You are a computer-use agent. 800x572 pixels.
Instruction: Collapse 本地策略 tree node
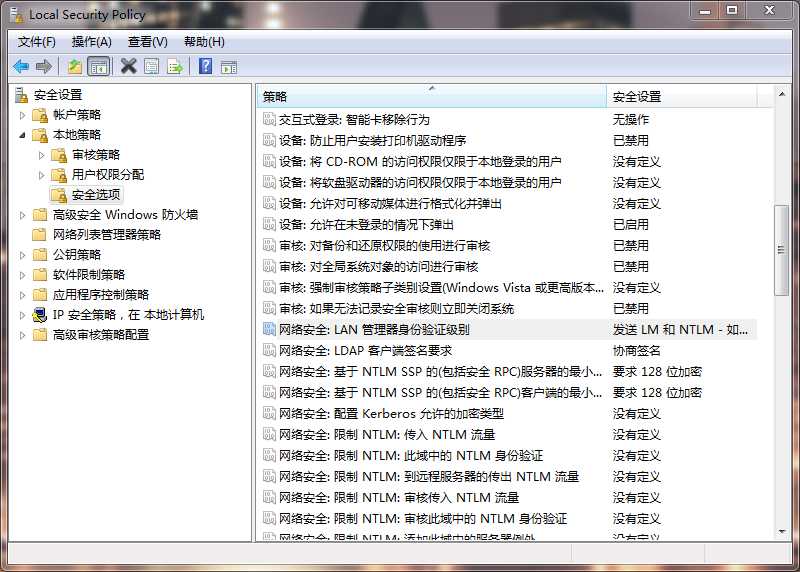22,135
